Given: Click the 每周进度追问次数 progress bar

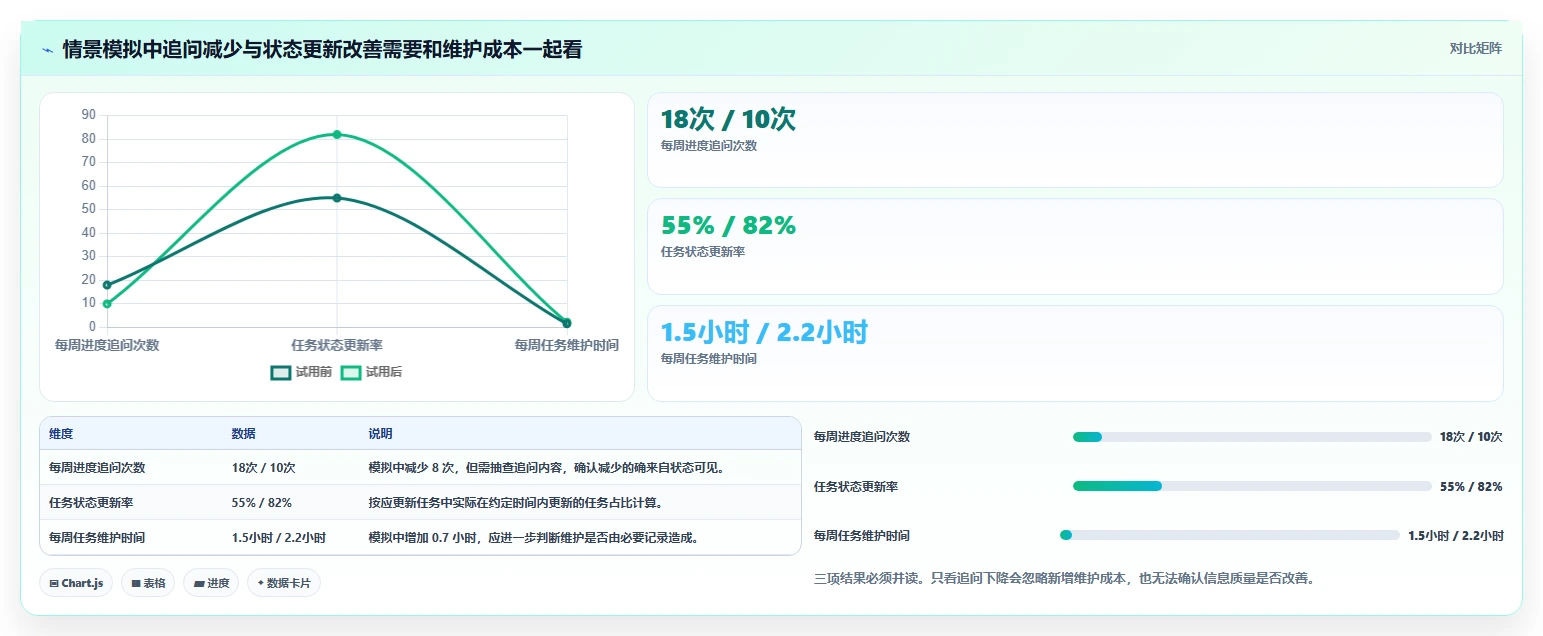Looking at the screenshot, I should [1252, 437].
